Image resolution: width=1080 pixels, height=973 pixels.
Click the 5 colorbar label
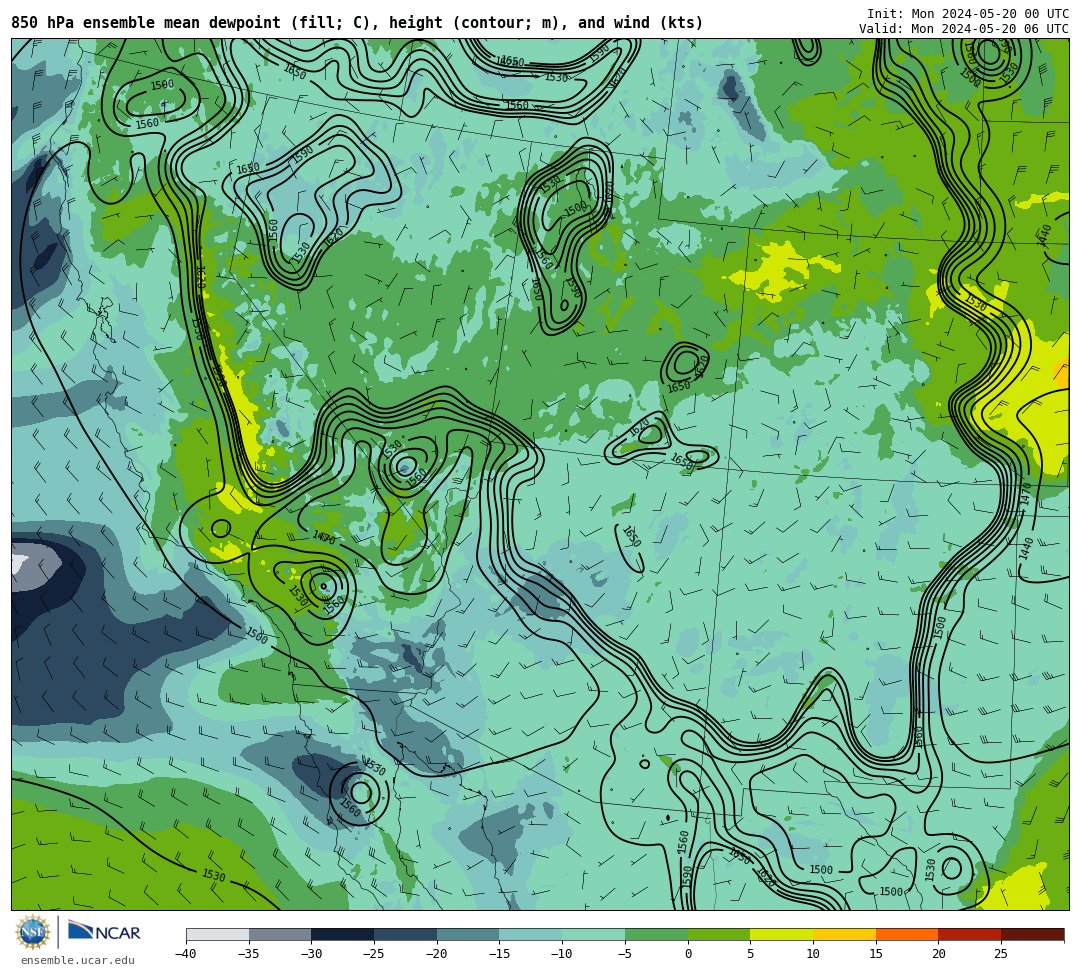(750, 954)
